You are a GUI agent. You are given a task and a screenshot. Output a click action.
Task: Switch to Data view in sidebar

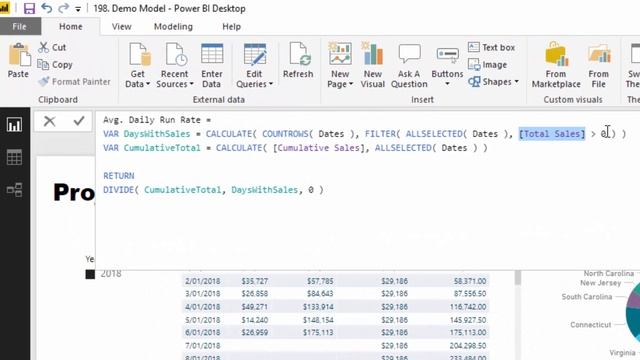[x=14, y=157]
